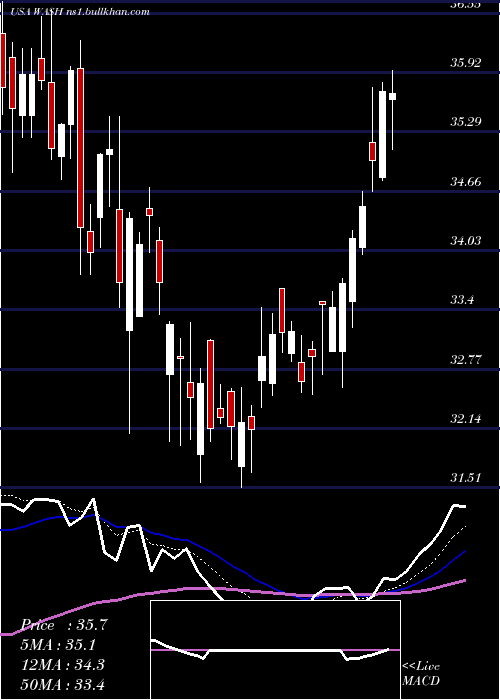Click the 34.66 price axis label
Viewport: 500px width, 700px height.
(x=466, y=181)
